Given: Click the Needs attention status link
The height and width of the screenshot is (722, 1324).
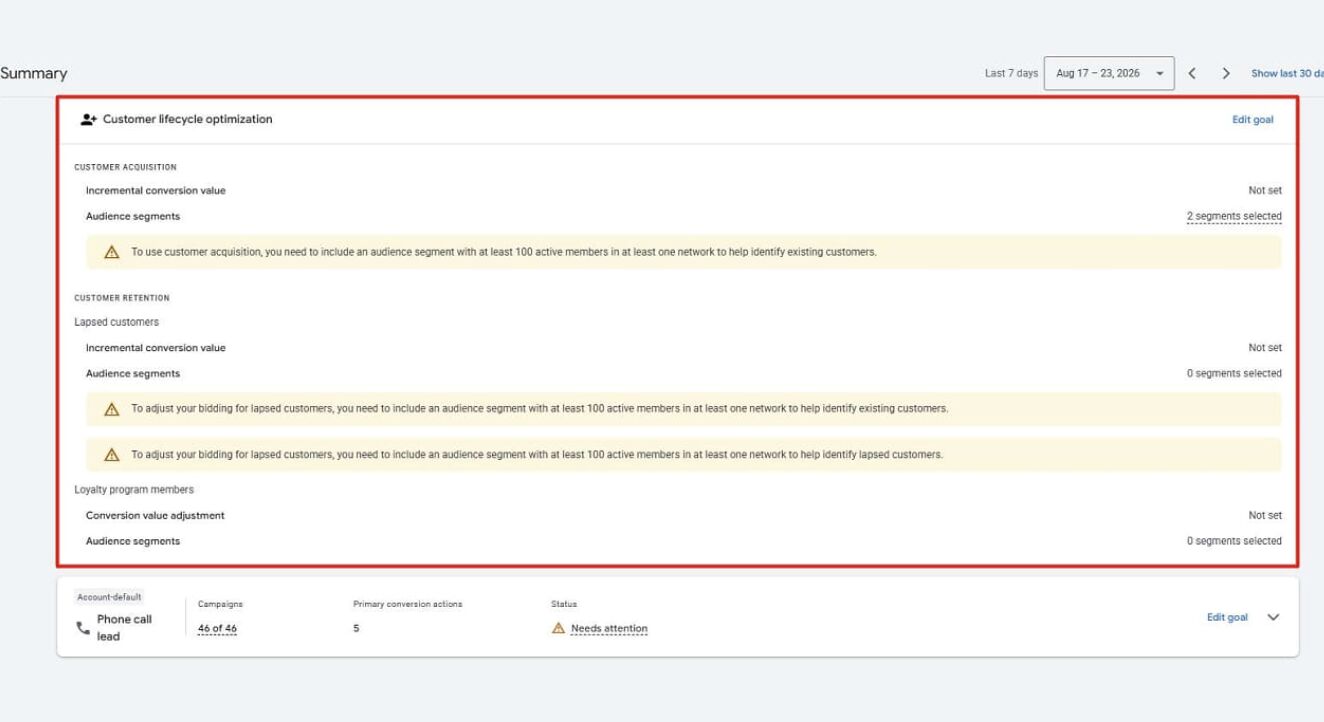Looking at the screenshot, I should (609, 629).
